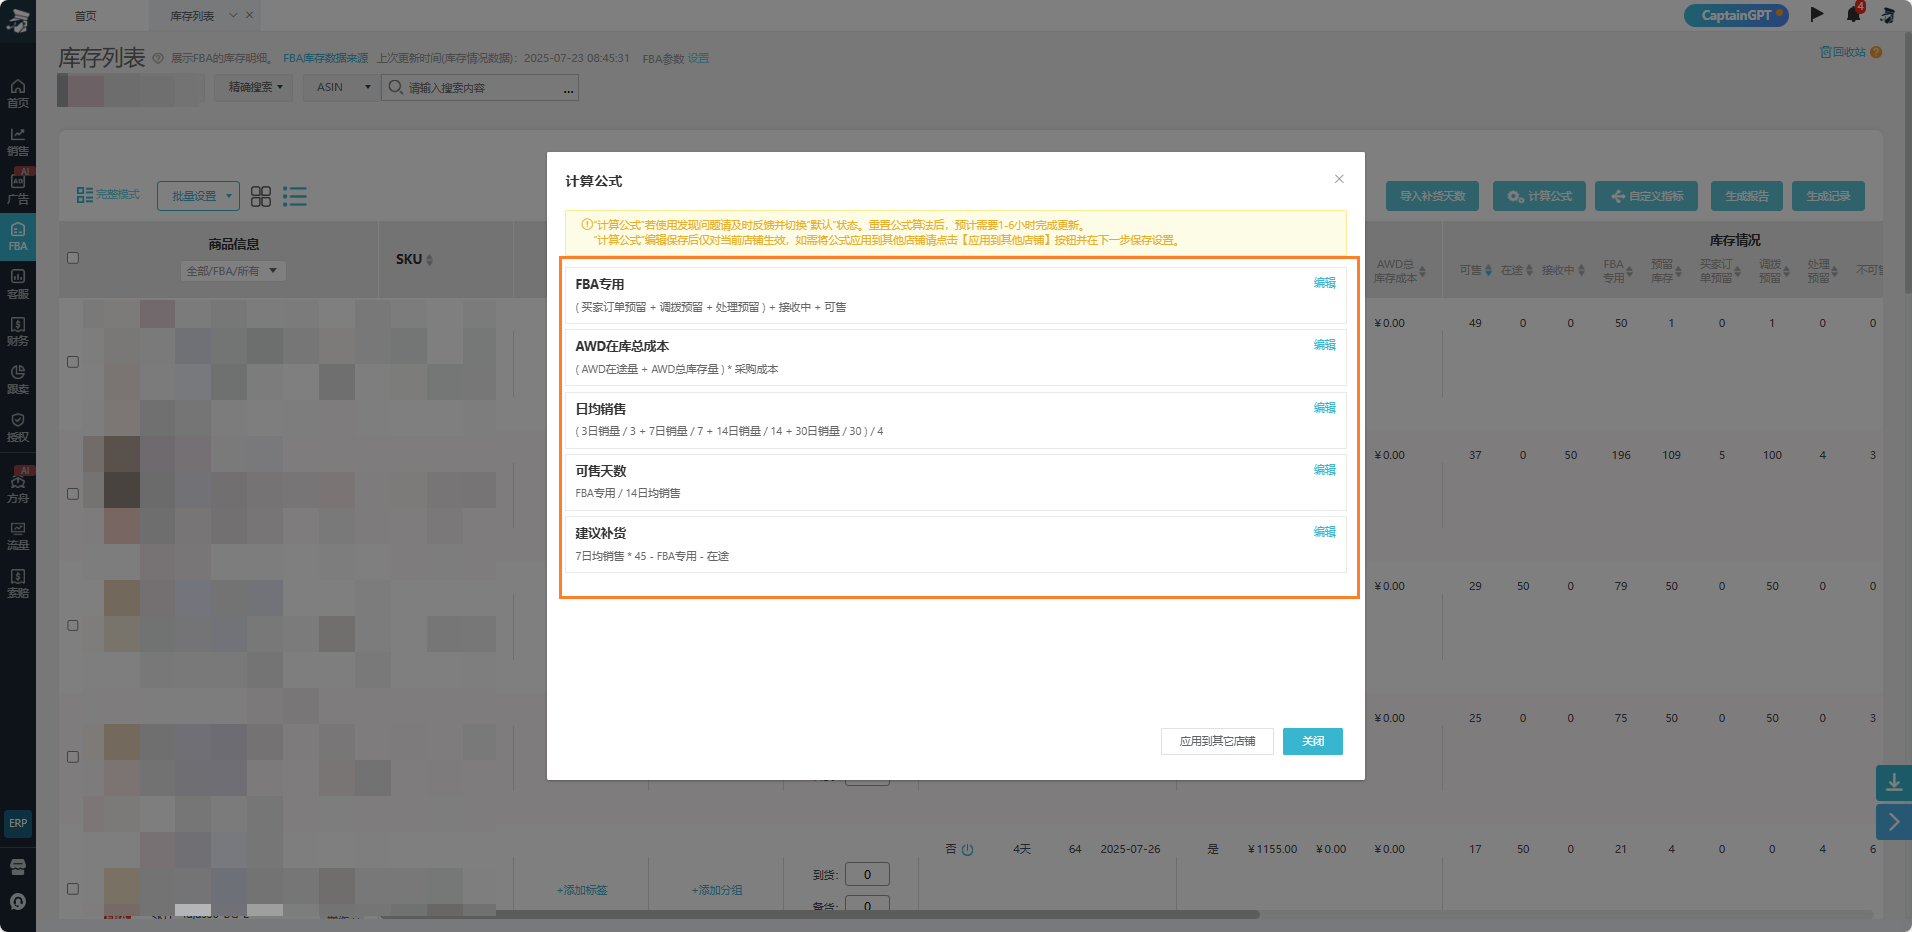1912x932 pixels.
Task: Click the captain logo at top left
Action: (18, 20)
